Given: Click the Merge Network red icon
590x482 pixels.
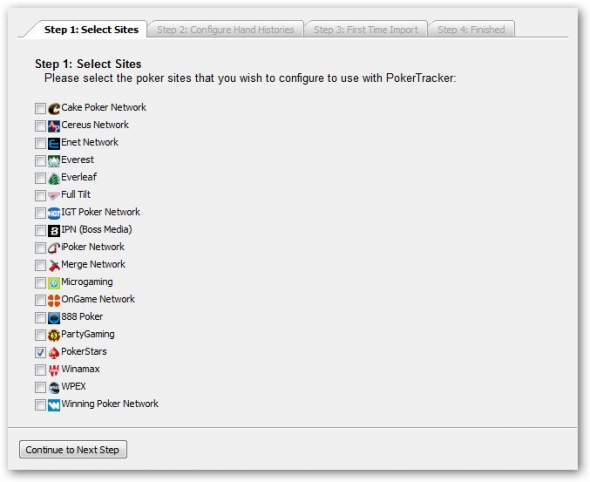Looking at the screenshot, I should pos(54,265).
